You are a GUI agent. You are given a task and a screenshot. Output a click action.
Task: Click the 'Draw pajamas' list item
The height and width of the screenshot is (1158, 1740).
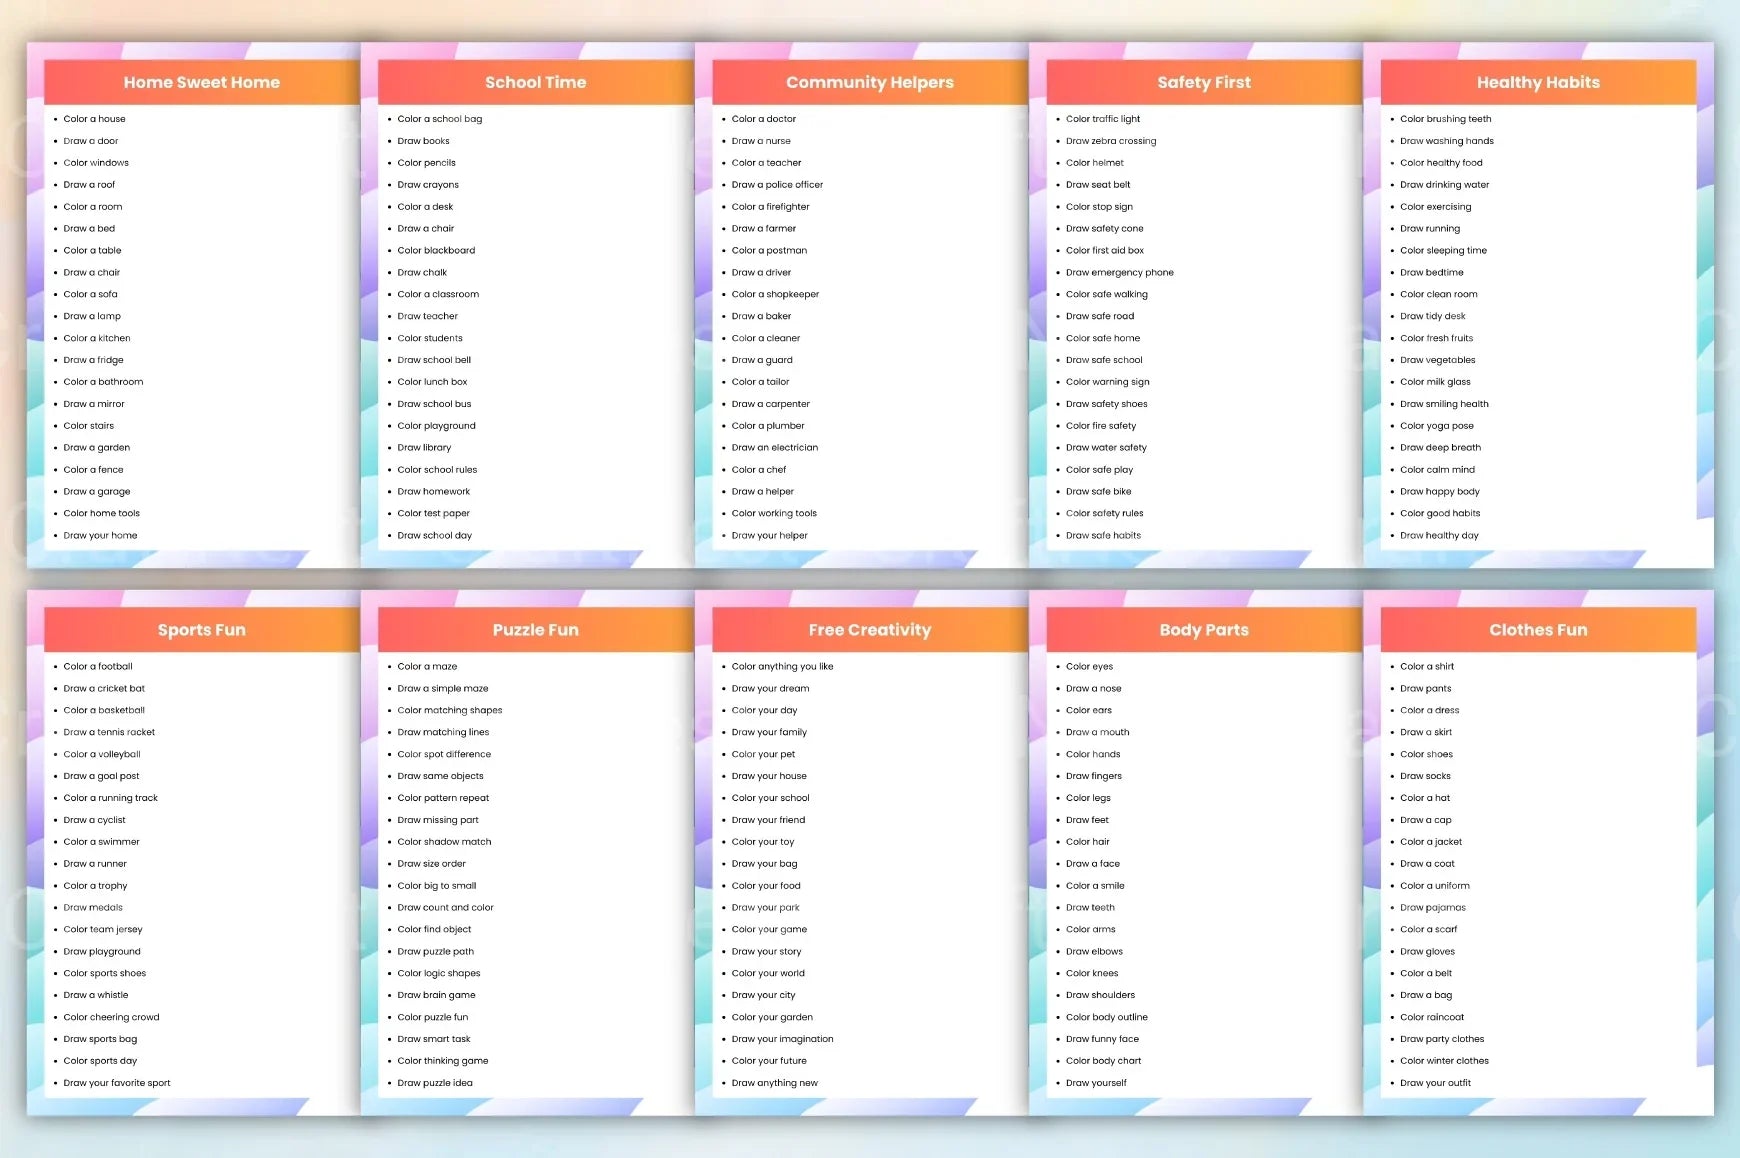tap(1432, 908)
